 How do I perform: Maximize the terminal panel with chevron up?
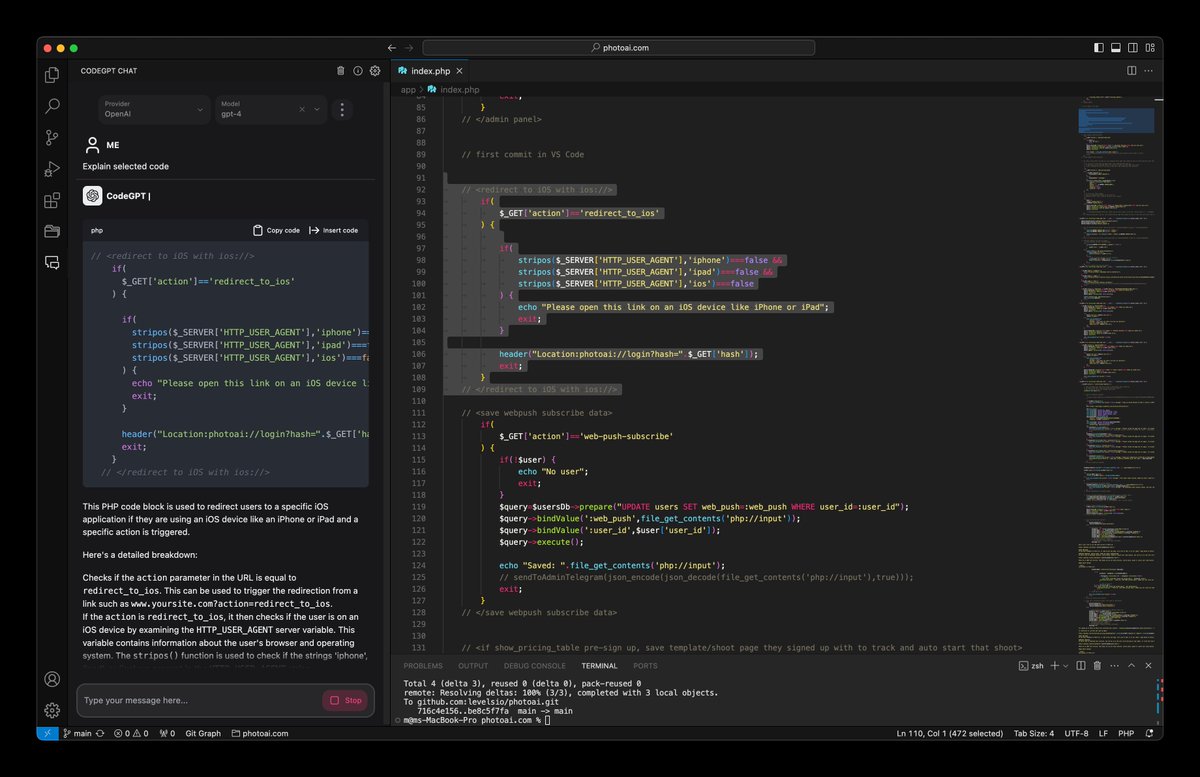point(1132,665)
